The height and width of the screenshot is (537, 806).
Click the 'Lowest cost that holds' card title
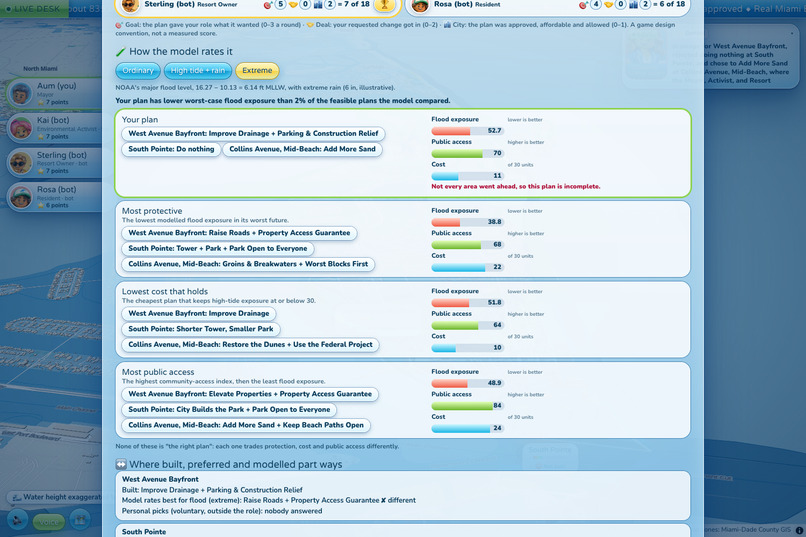tap(165, 291)
